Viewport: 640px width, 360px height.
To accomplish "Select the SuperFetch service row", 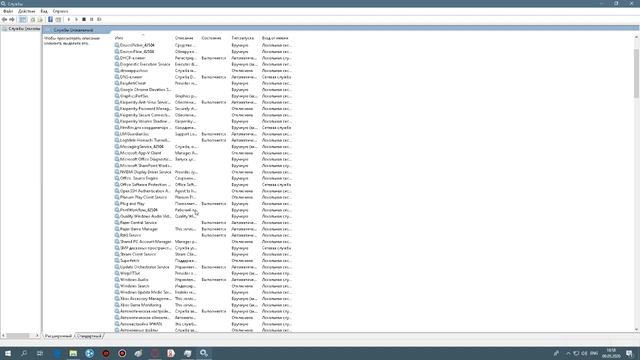I will point(203,260).
